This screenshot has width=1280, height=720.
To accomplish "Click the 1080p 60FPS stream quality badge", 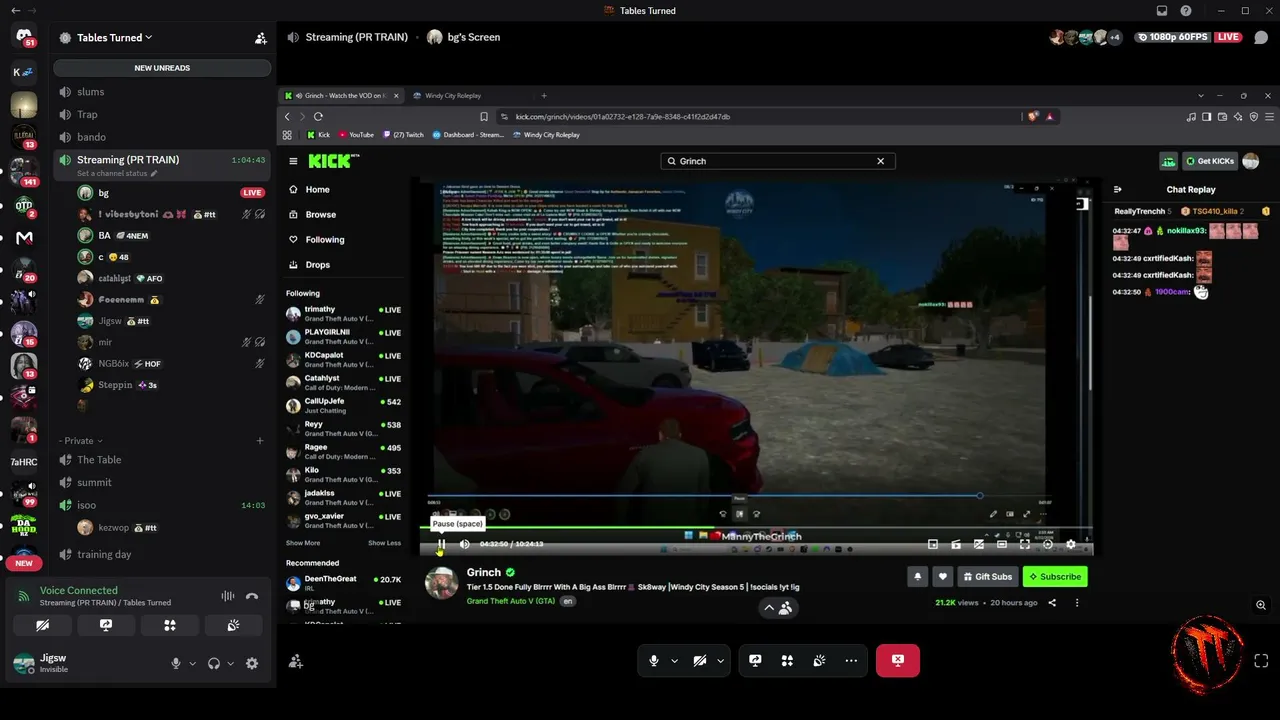I will [x=1174, y=37].
